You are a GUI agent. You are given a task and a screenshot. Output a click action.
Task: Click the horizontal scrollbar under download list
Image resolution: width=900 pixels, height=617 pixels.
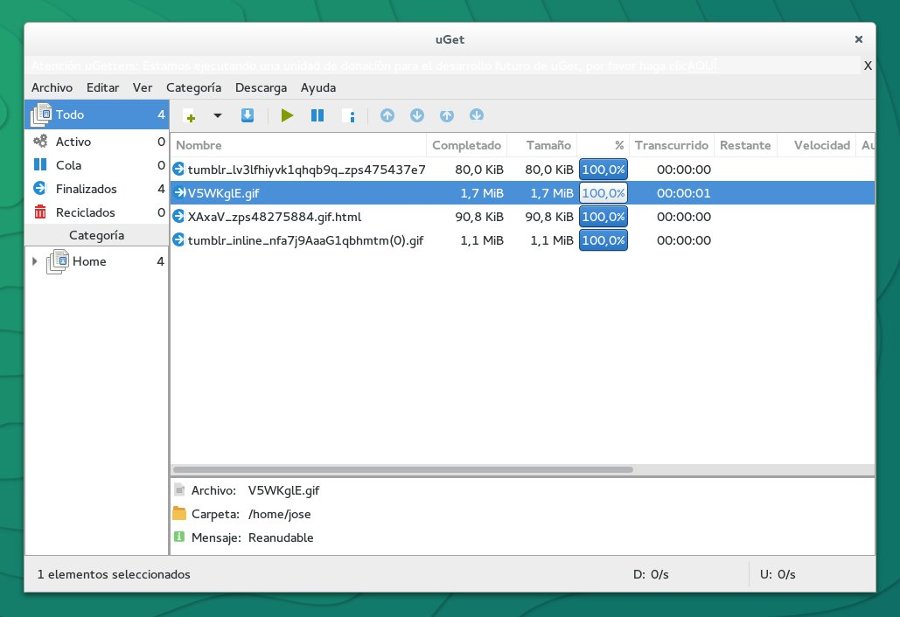coord(402,469)
